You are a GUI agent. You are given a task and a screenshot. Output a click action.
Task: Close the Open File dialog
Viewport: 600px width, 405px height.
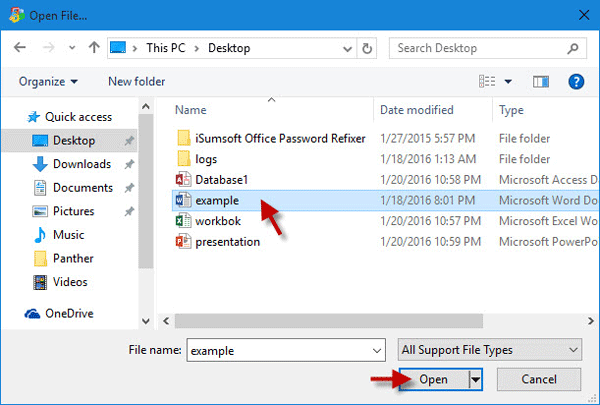coord(584,15)
